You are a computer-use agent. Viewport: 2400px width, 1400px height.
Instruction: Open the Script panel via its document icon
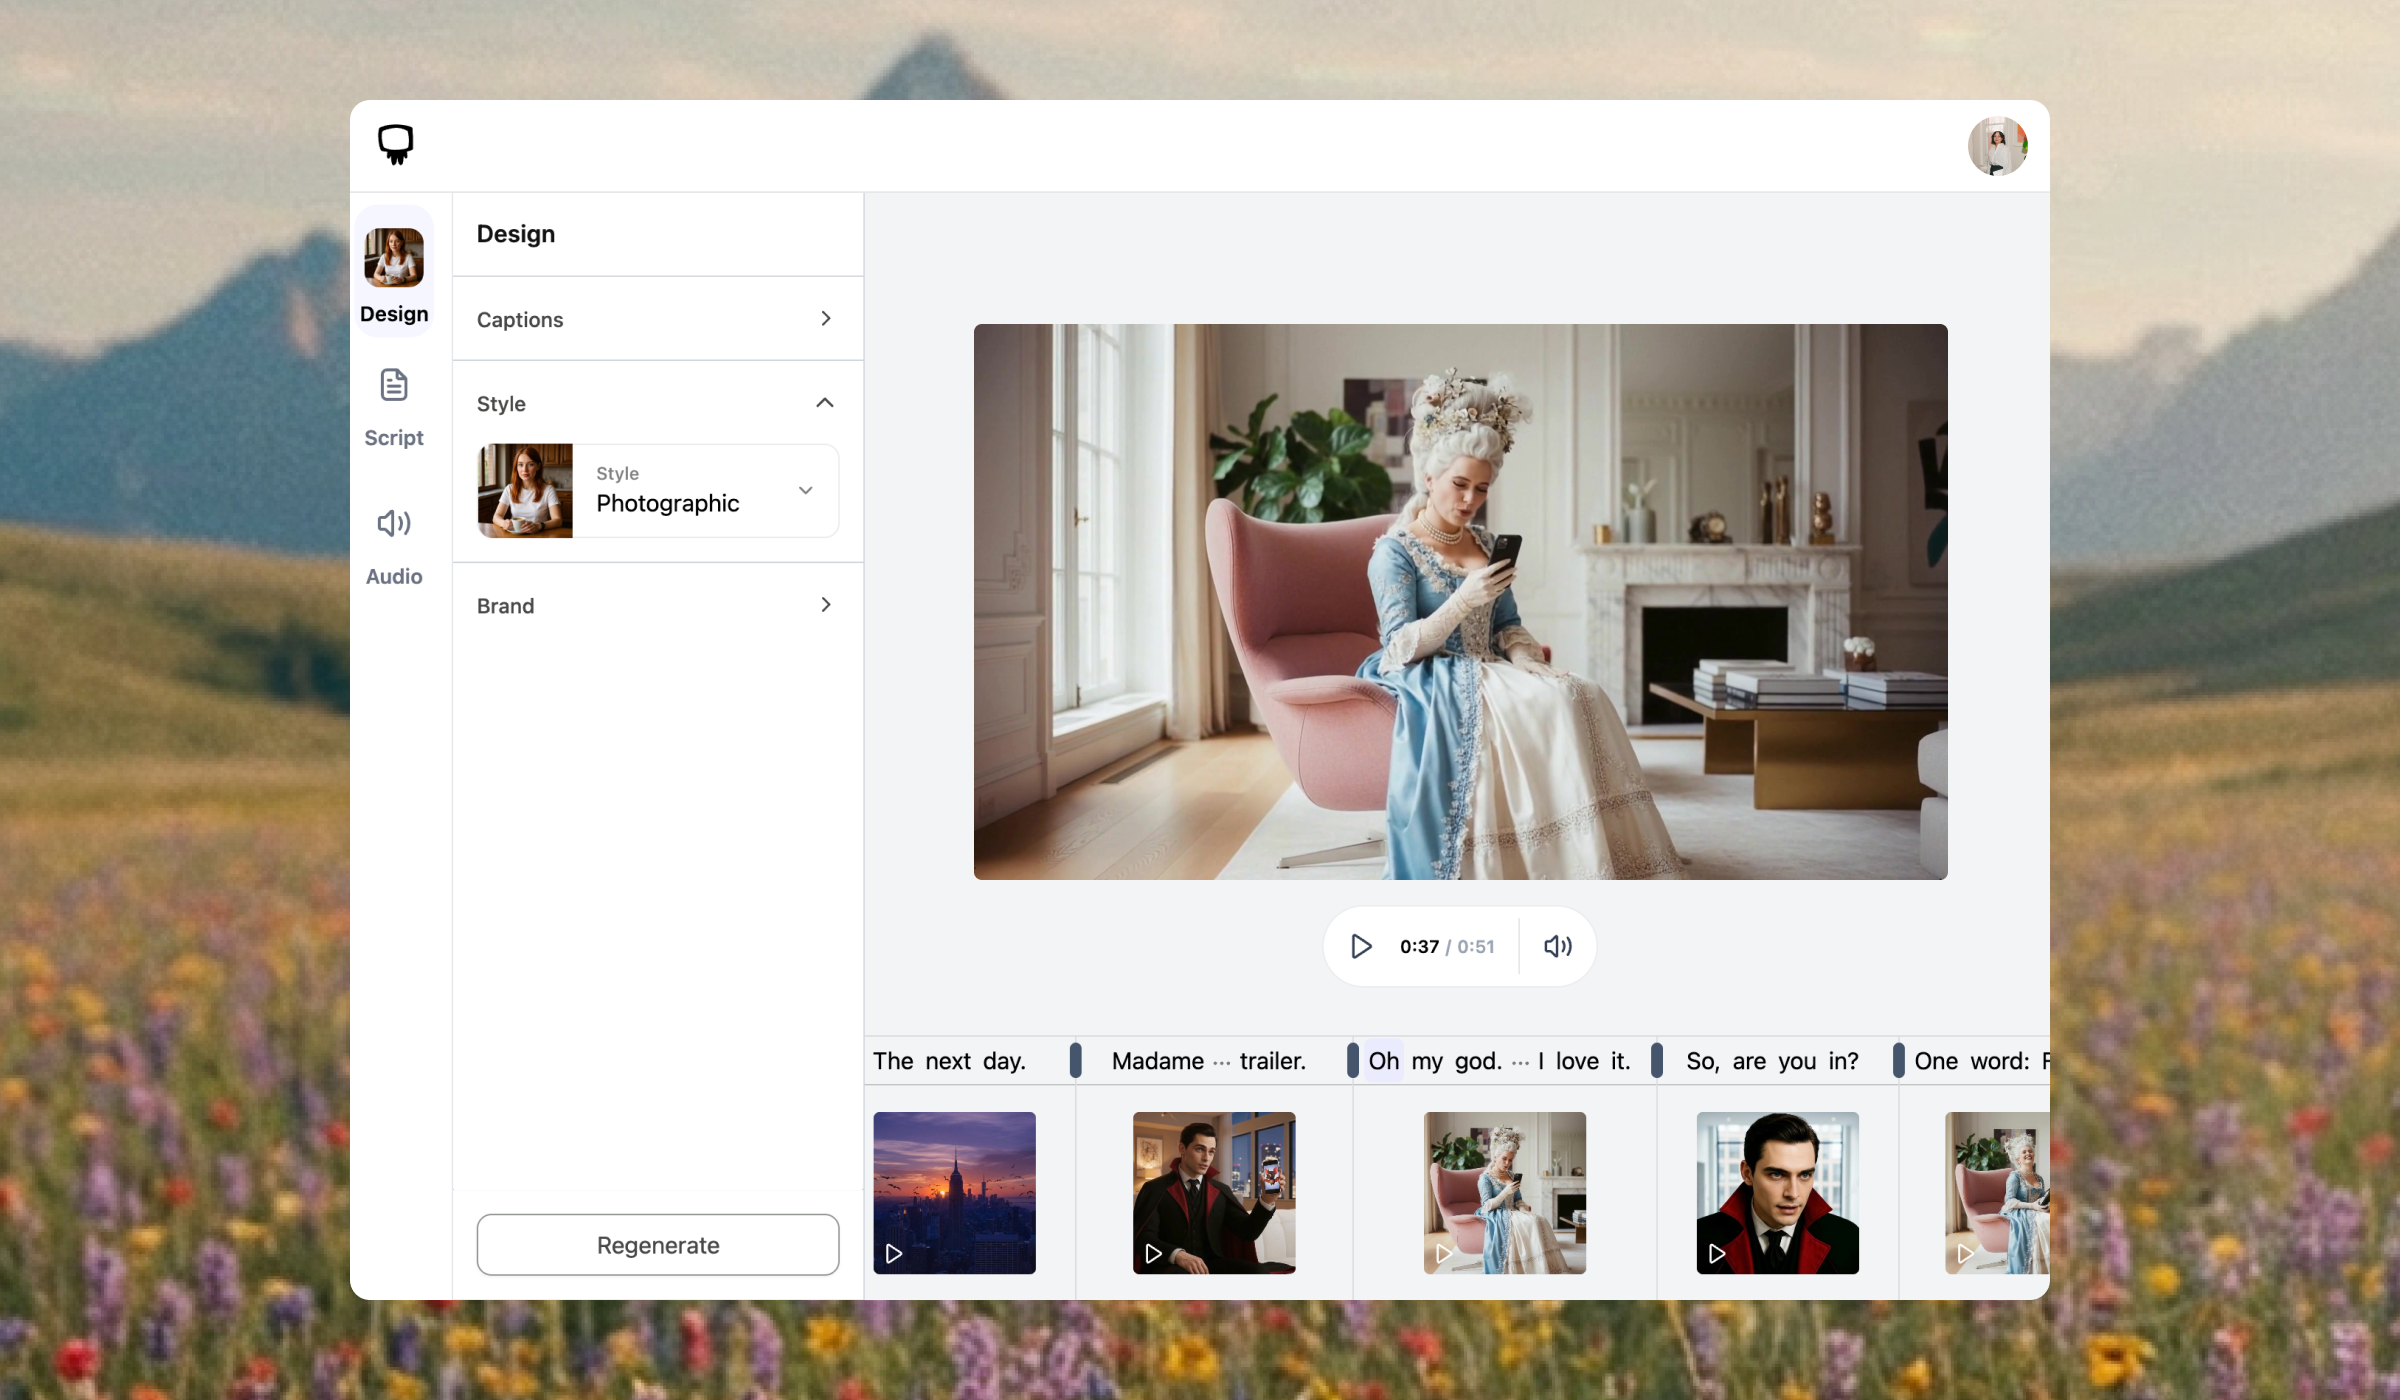[393, 384]
